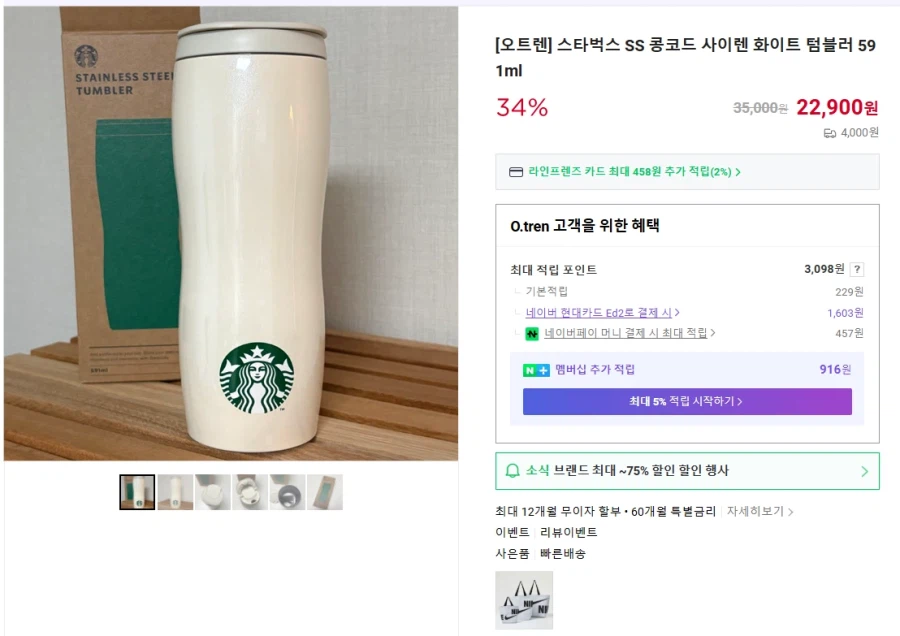This screenshot has width=900, height=636.
Task: Click the Nike bag event image
Action: pyautogui.click(x=524, y=600)
